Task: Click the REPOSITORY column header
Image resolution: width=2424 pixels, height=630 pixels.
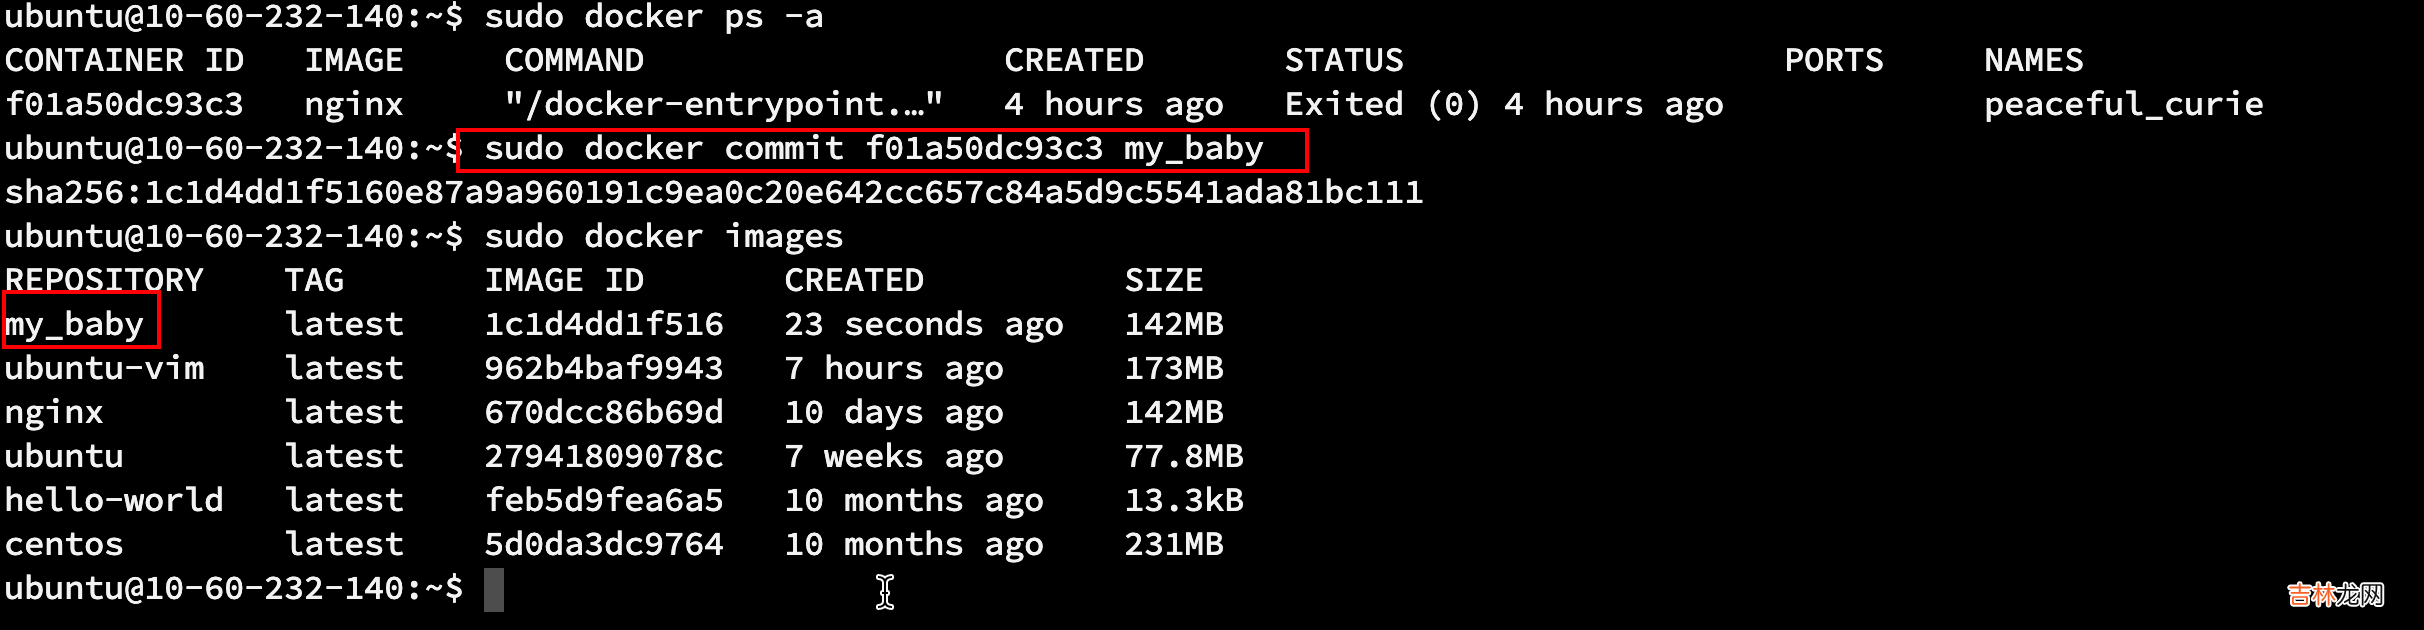Action: [104, 281]
